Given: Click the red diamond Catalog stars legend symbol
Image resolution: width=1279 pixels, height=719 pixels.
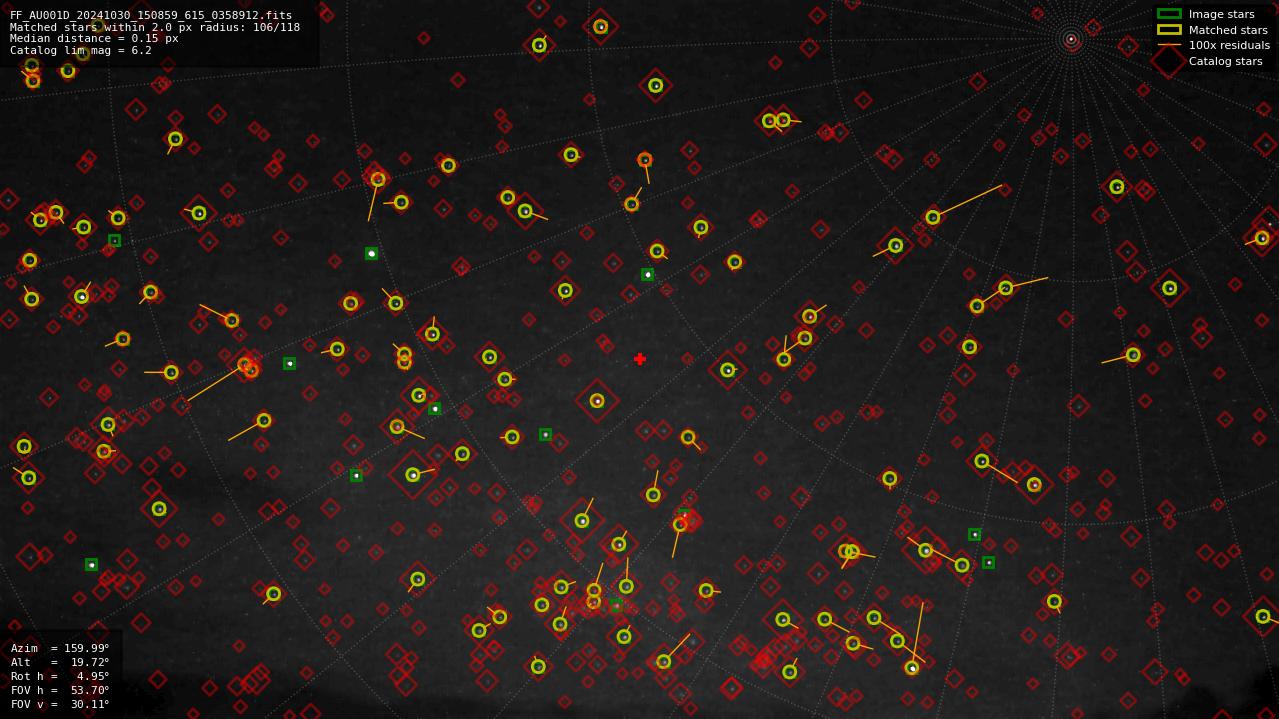Looking at the screenshot, I should coord(1169,61).
